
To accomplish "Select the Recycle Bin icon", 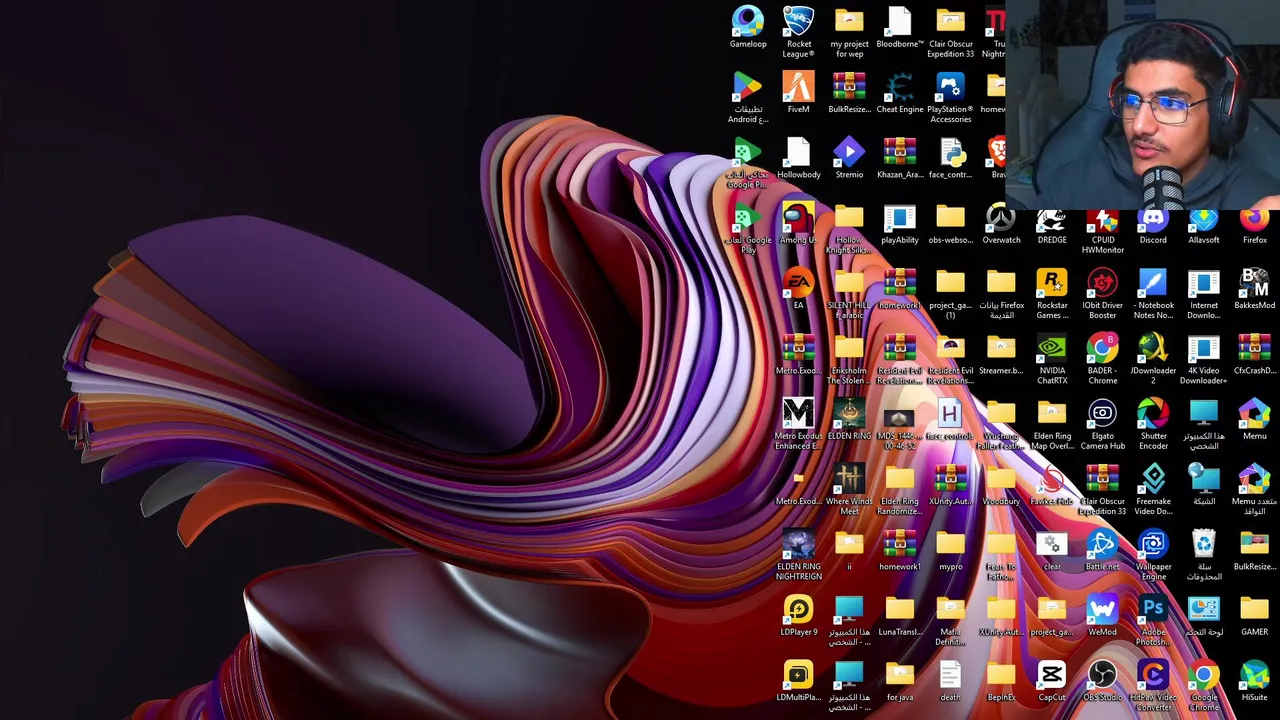I will (x=1204, y=555).
